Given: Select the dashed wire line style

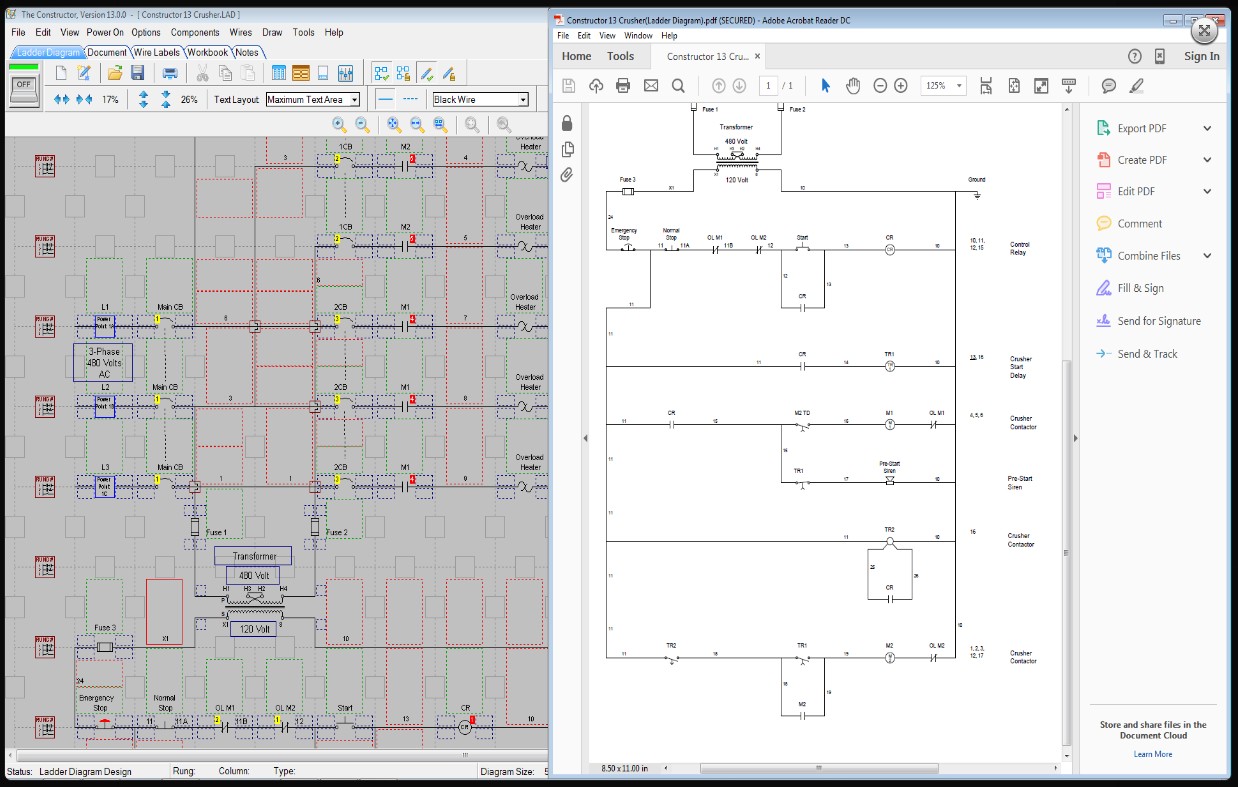Looking at the screenshot, I should 410,99.
